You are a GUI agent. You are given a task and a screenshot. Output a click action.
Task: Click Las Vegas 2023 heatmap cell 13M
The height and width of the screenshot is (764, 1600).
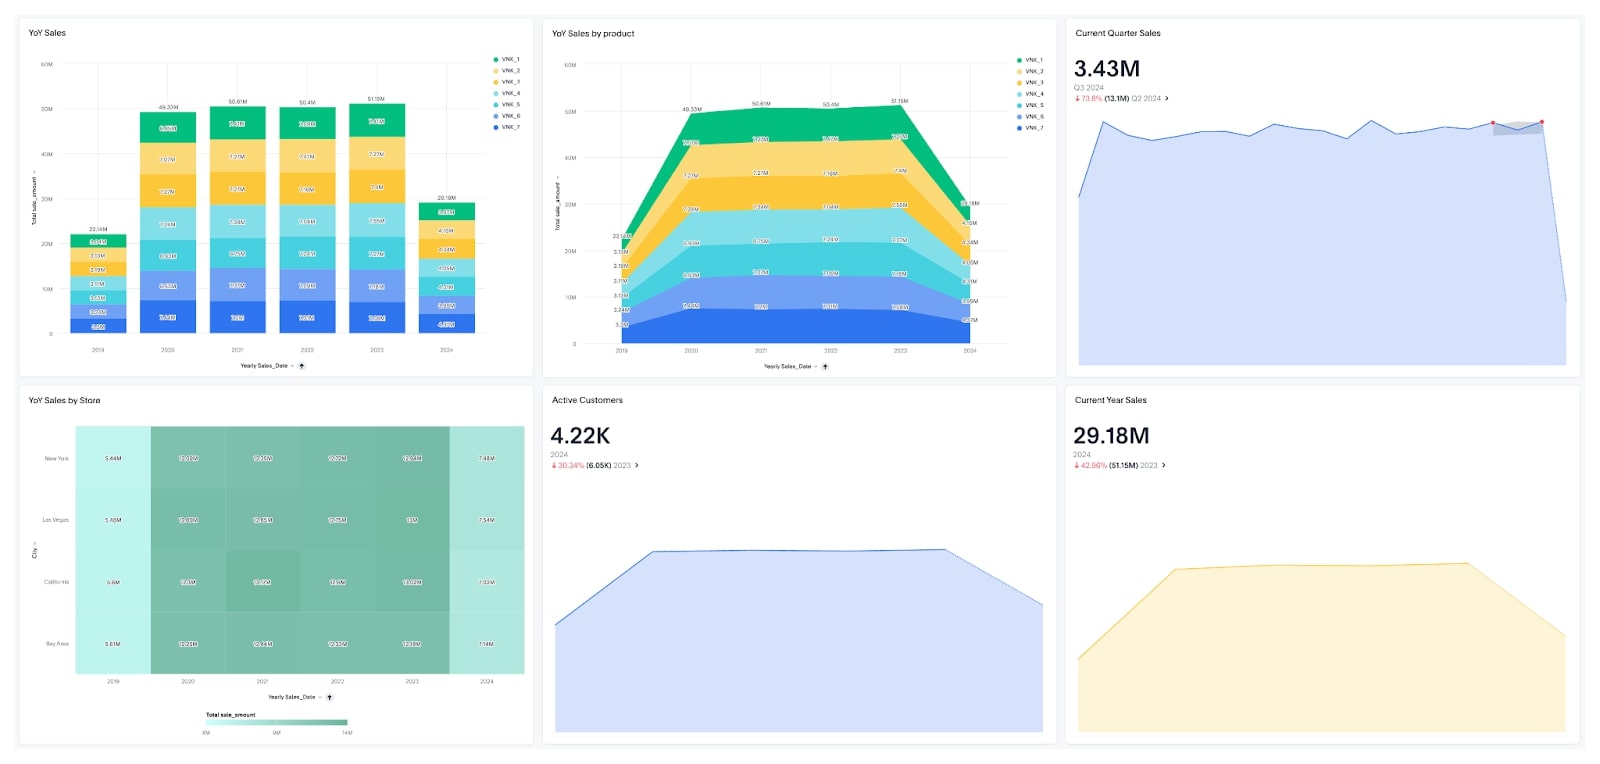tap(412, 520)
